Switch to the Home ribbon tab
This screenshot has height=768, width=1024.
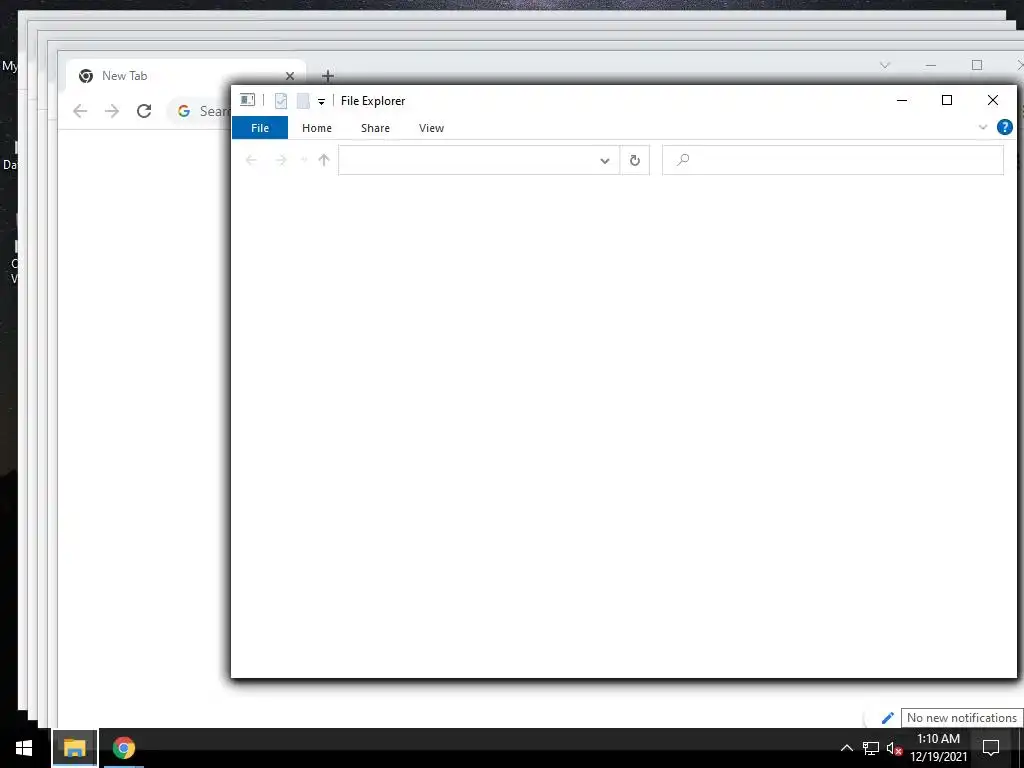317,128
